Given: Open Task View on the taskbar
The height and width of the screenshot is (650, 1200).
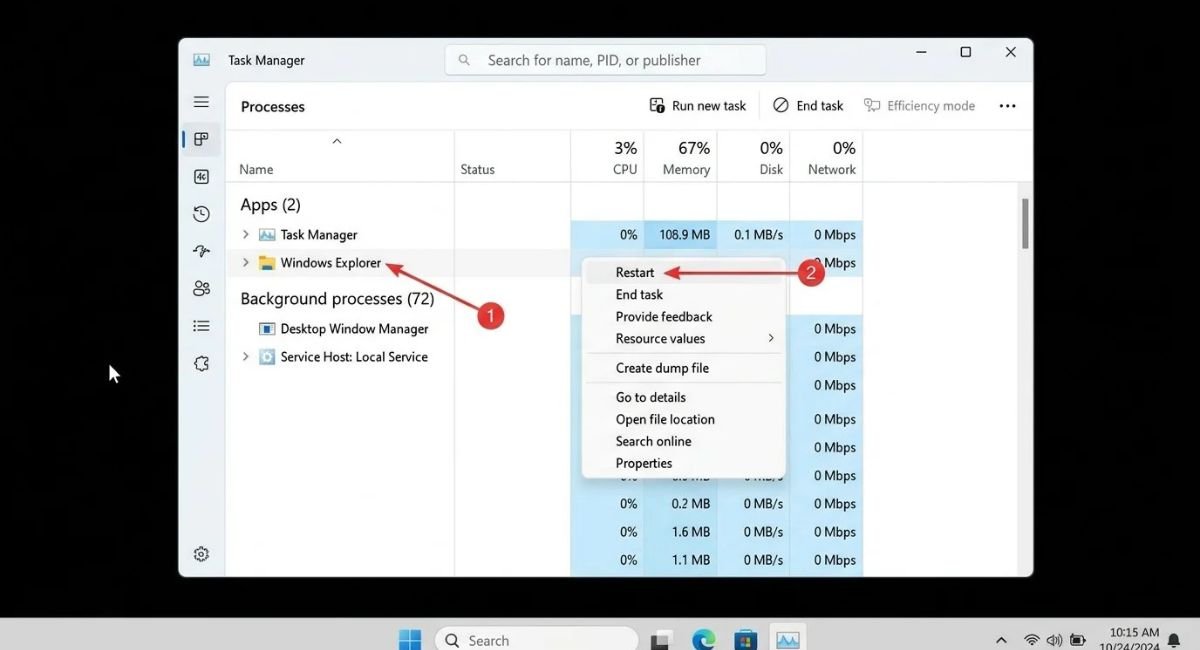Looking at the screenshot, I should pos(660,641).
